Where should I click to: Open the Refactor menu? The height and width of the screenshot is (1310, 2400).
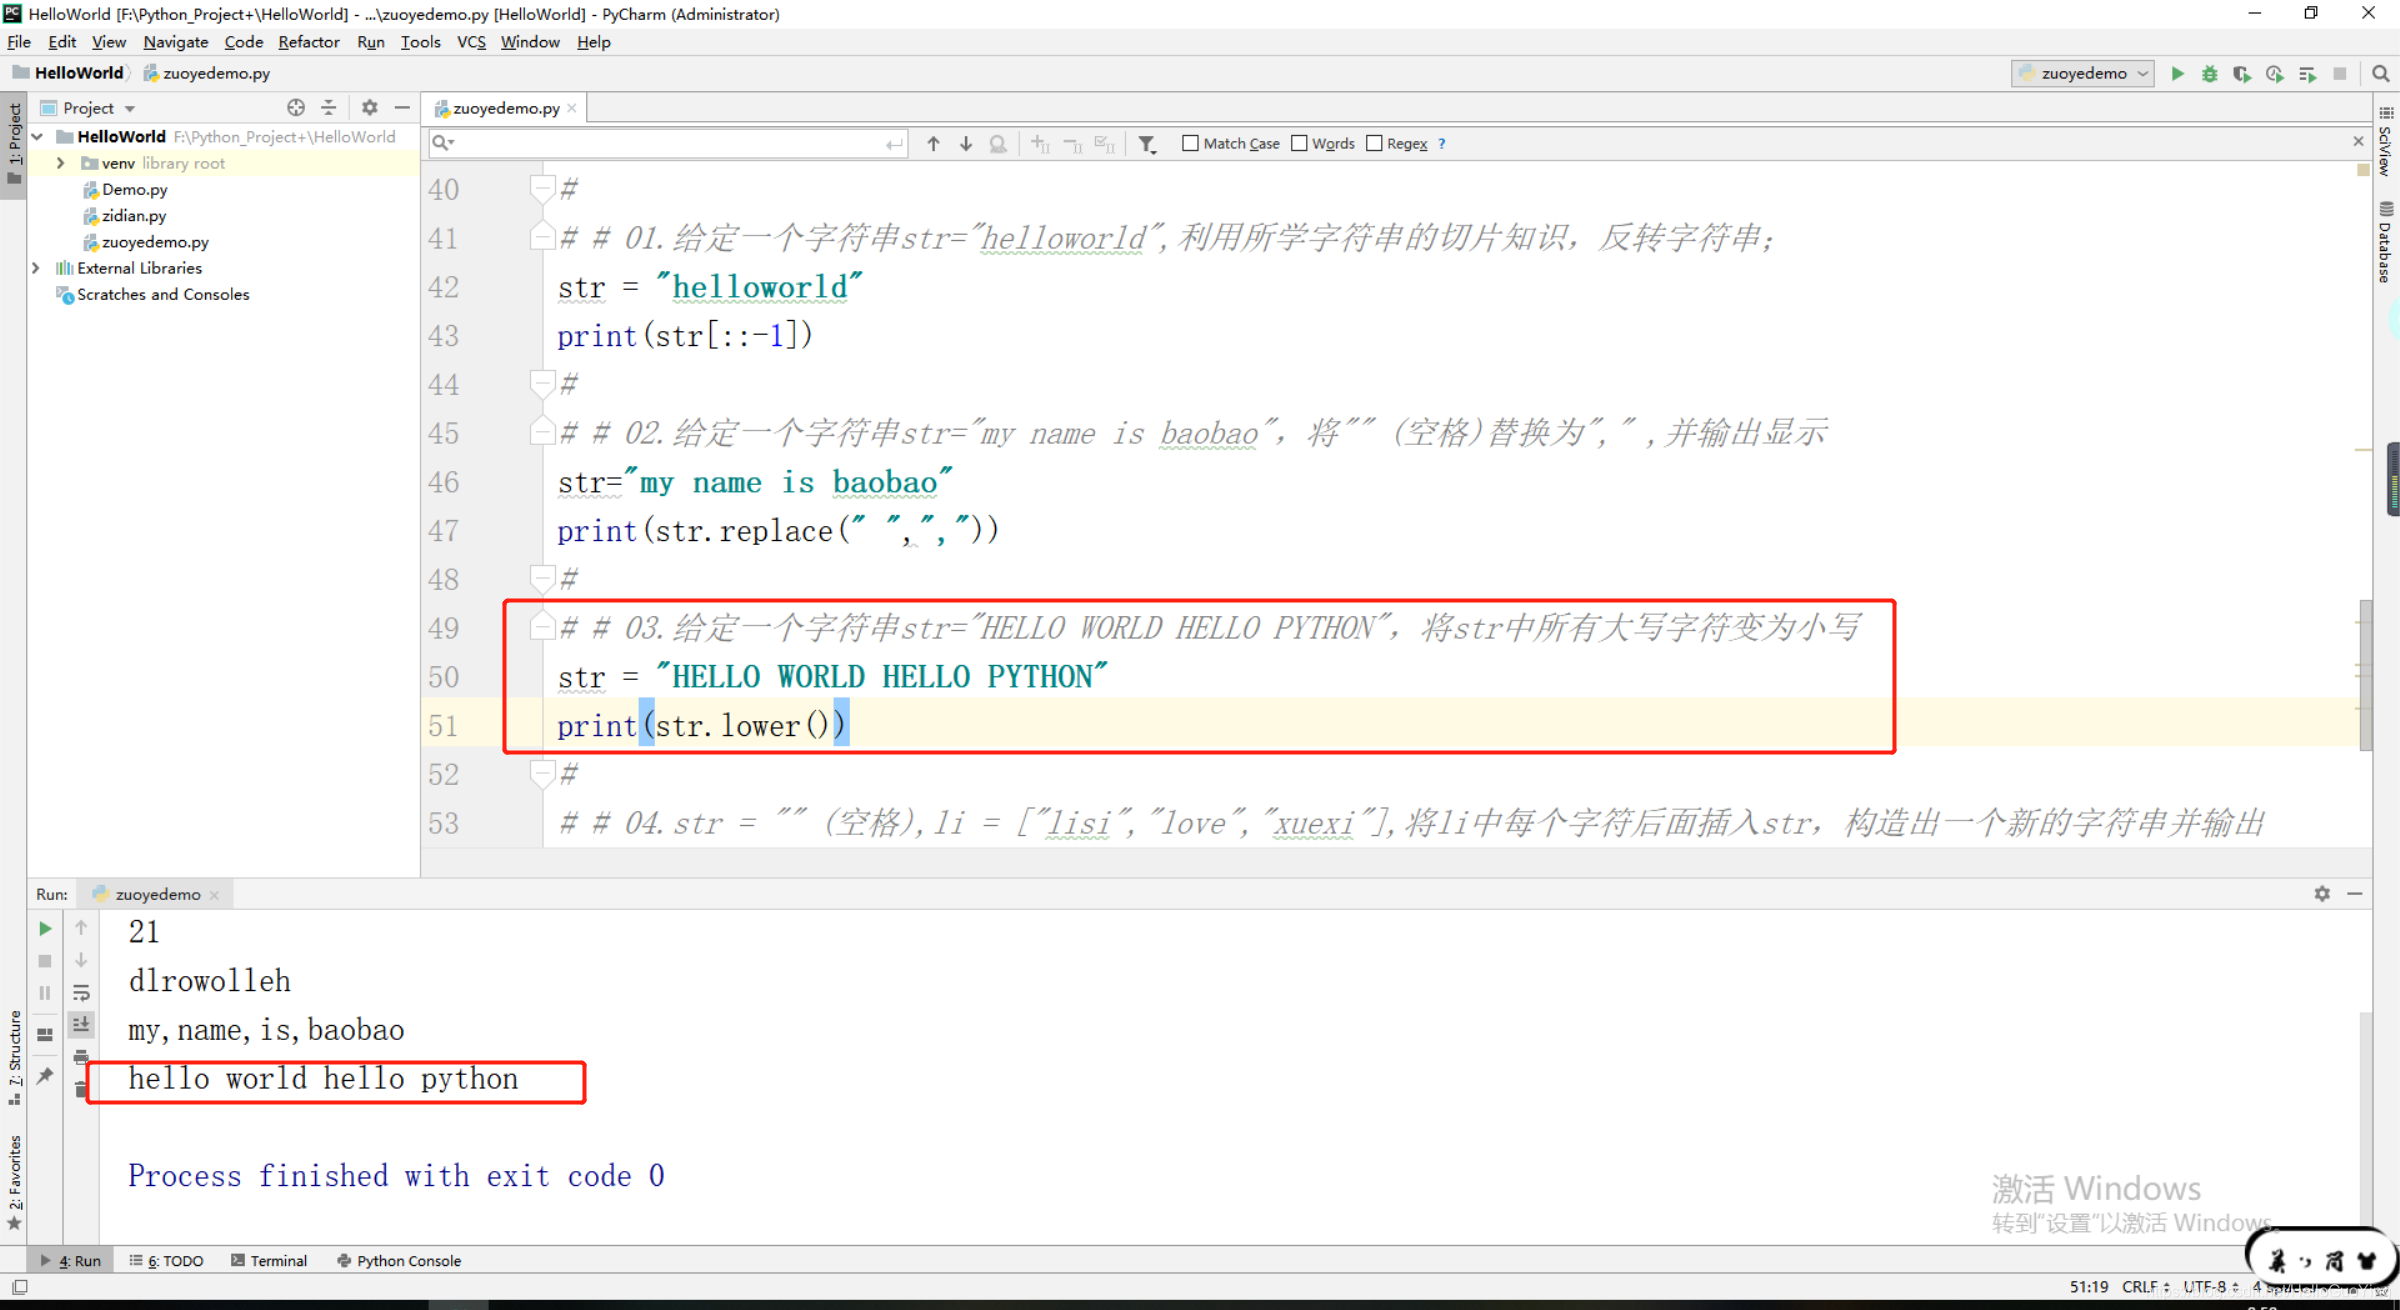tap(308, 42)
